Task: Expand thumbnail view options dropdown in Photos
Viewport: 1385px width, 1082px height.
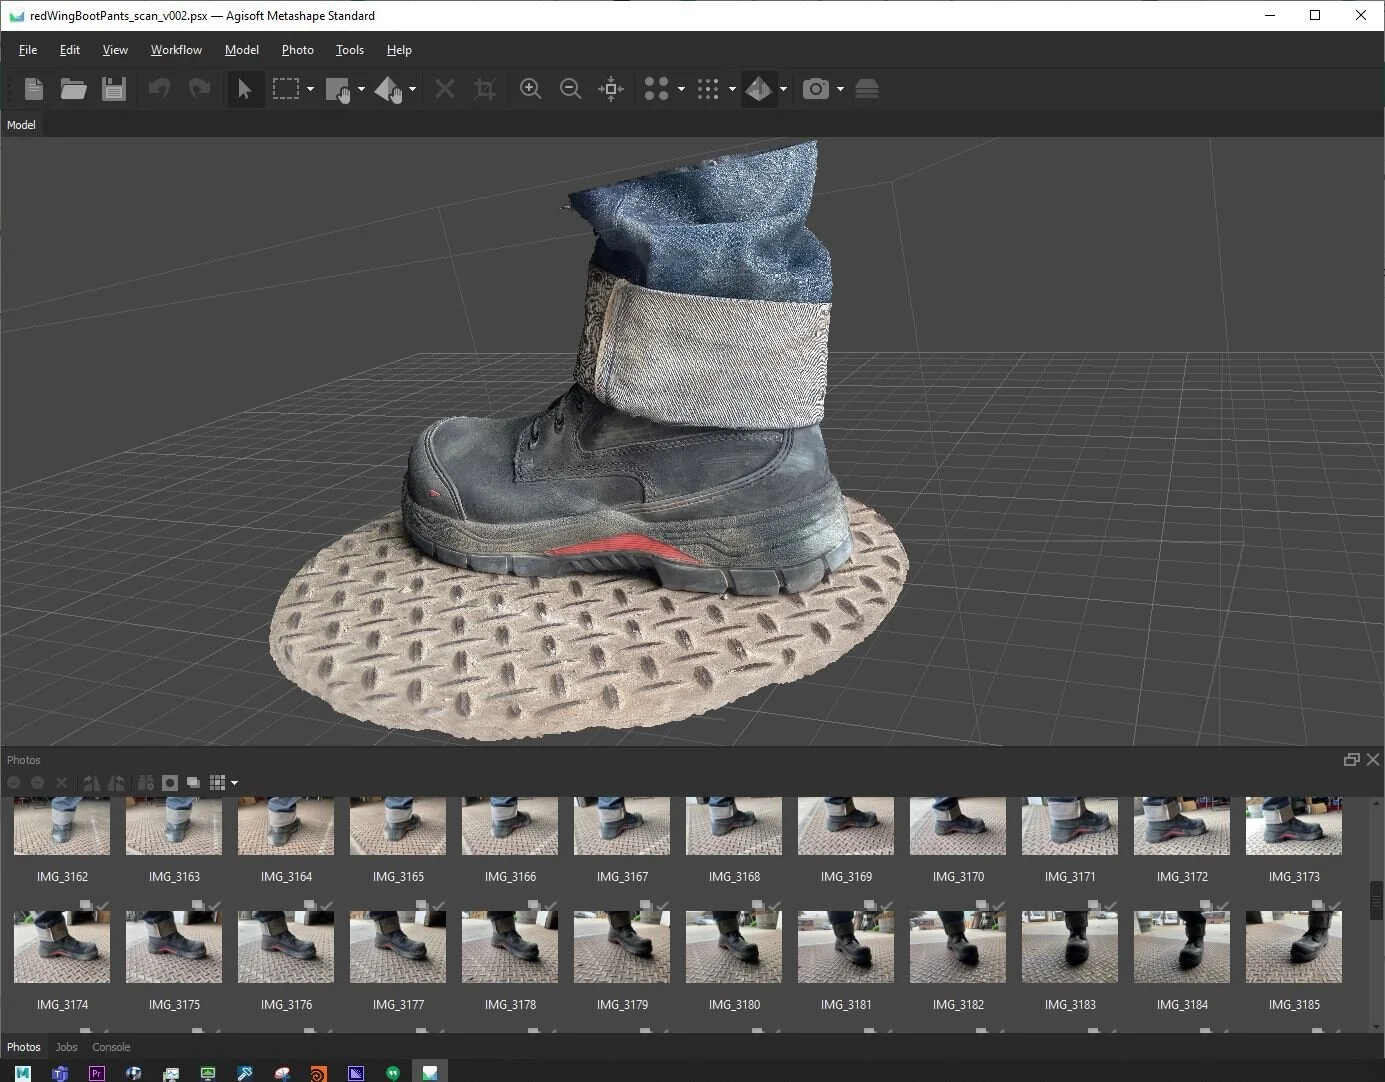Action: [x=234, y=783]
